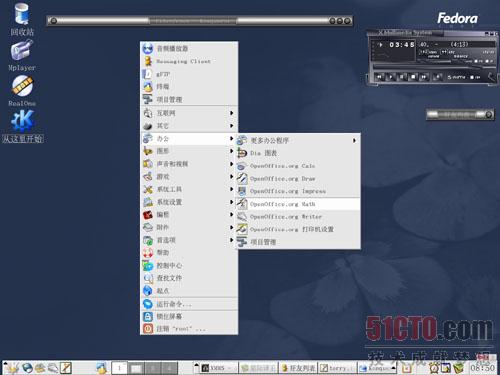Screen dimensions: 500x375
Task: Expand the 声音和视频 sound and video submenu
Action: pyautogui.click(x=189, y=164)
